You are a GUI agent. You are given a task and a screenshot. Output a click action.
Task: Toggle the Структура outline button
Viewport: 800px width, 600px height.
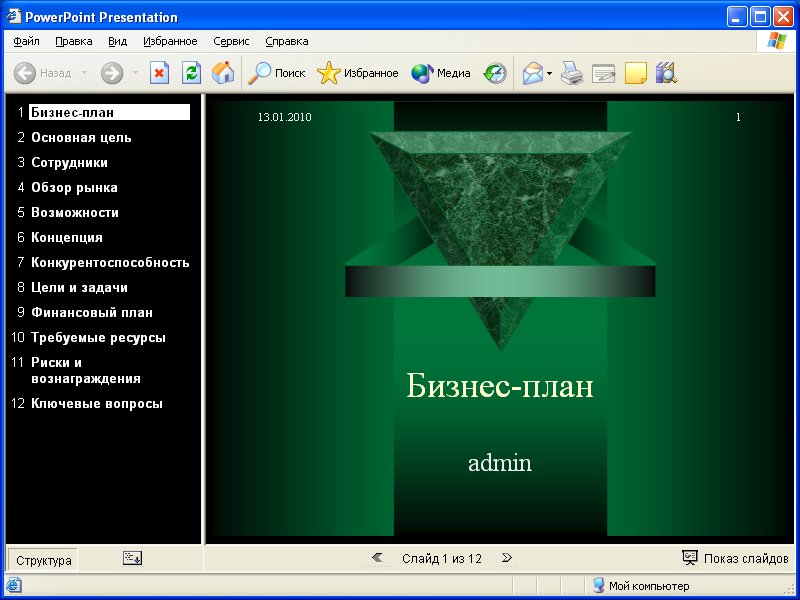[x=43, y=560]
